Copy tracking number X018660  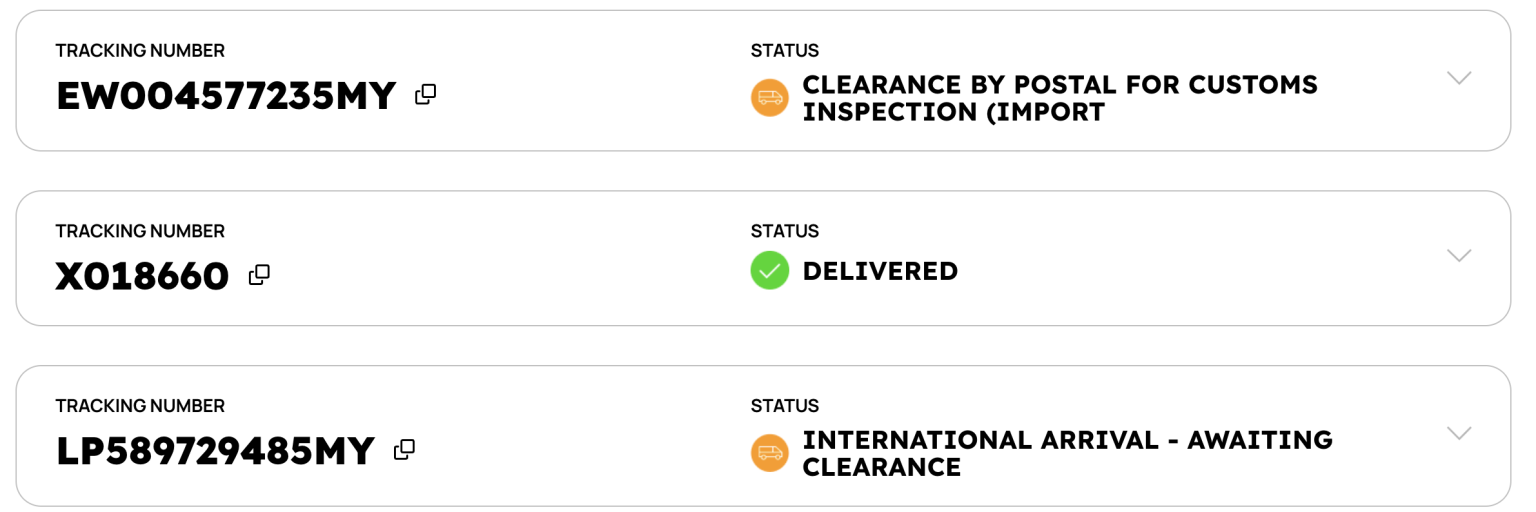pos(259,274)
